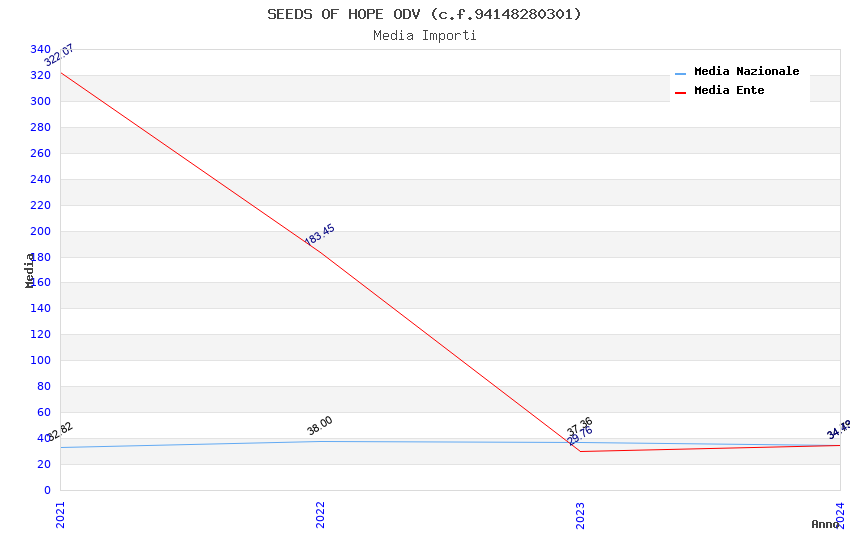The image size is (850, 550).
Task: Click the 183.45 data label
Action: [x=319, y=235]
